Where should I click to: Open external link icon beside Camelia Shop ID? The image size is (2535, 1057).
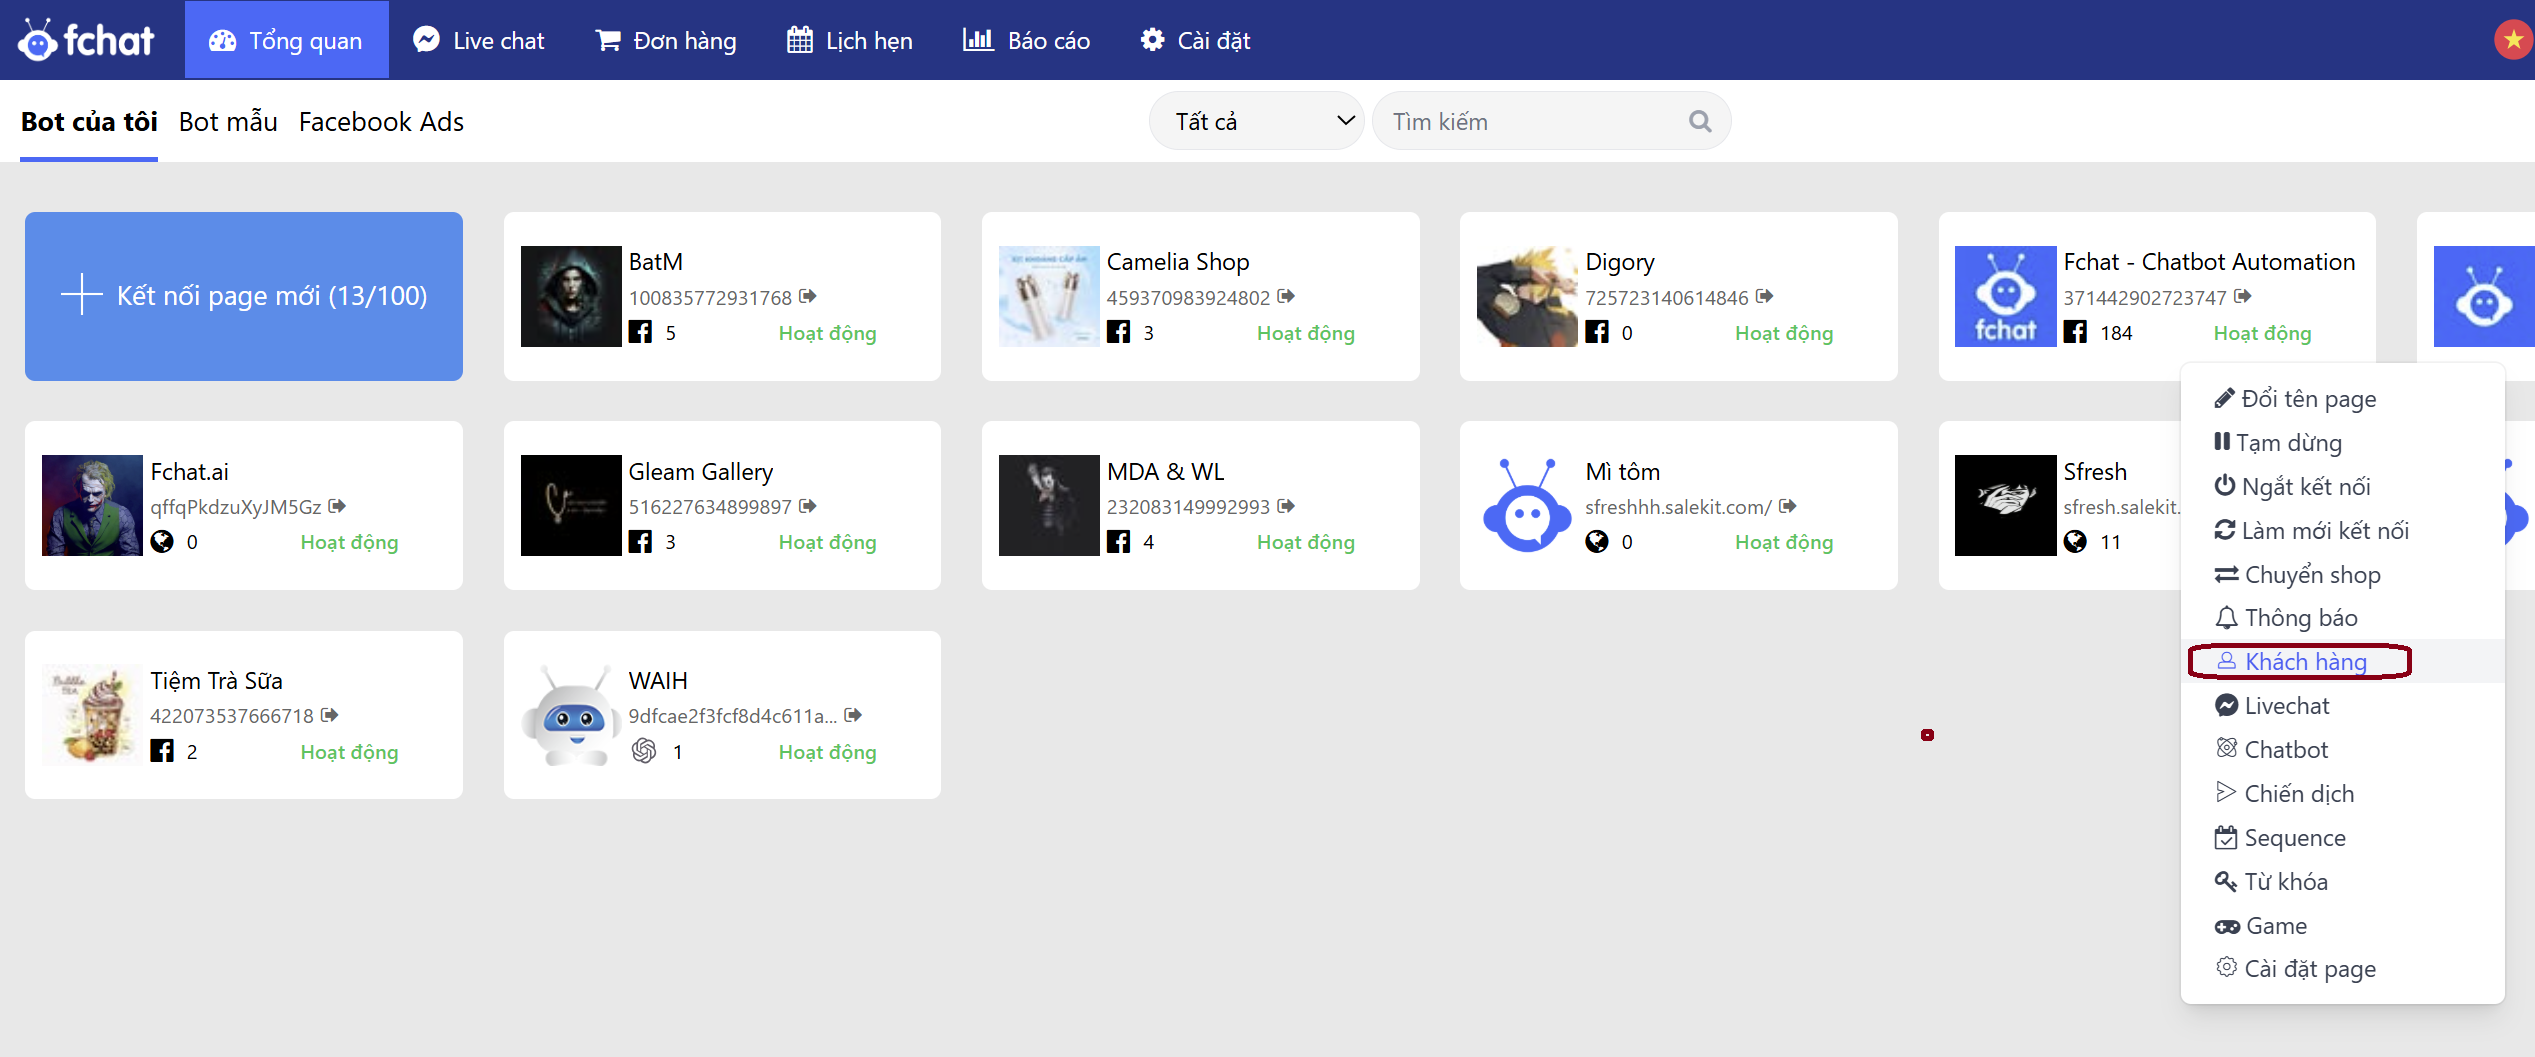(x=1286, y=296)
